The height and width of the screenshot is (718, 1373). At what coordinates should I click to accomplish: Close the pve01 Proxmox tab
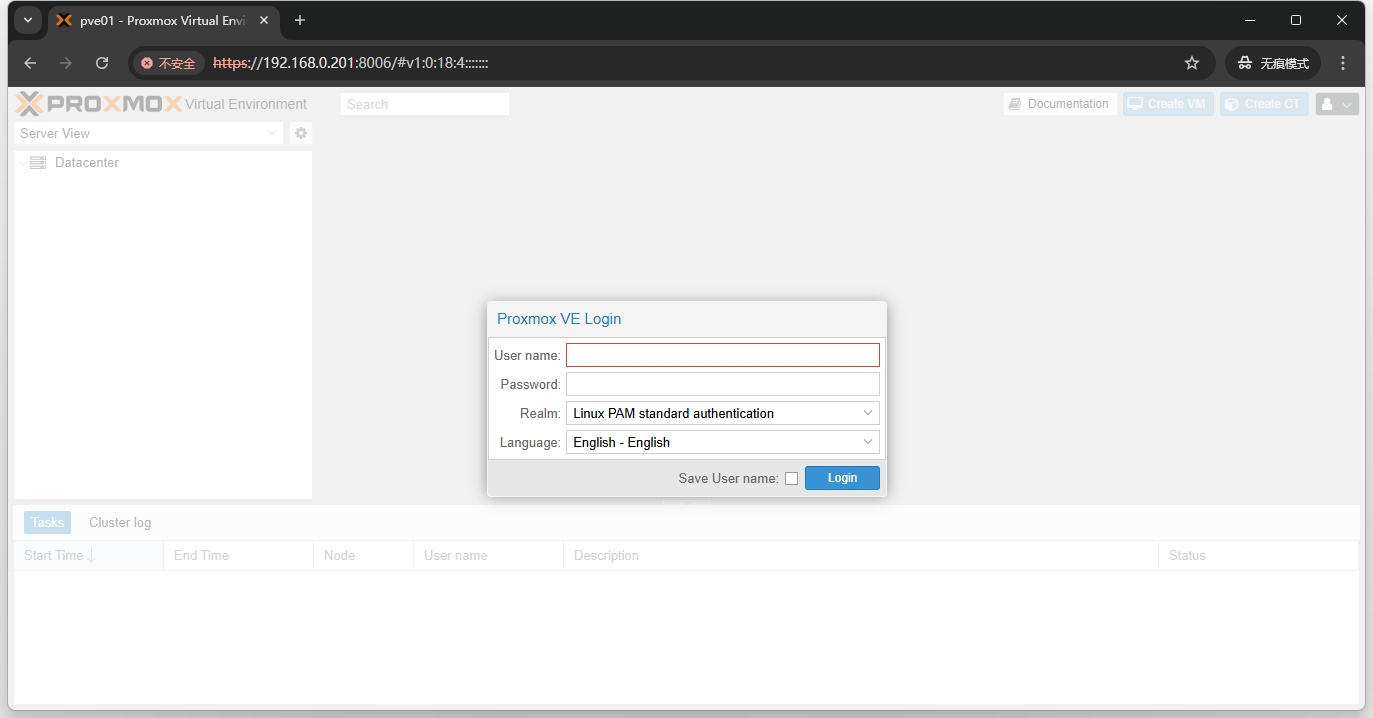click(x=264, y=20)
